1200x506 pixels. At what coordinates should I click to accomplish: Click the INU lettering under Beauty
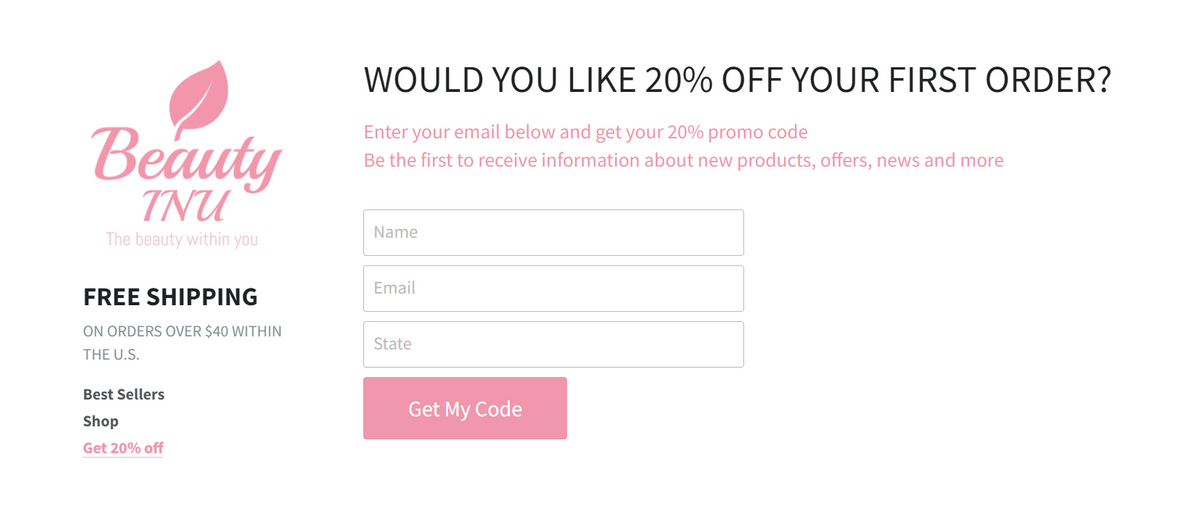(x=183, y=205)
